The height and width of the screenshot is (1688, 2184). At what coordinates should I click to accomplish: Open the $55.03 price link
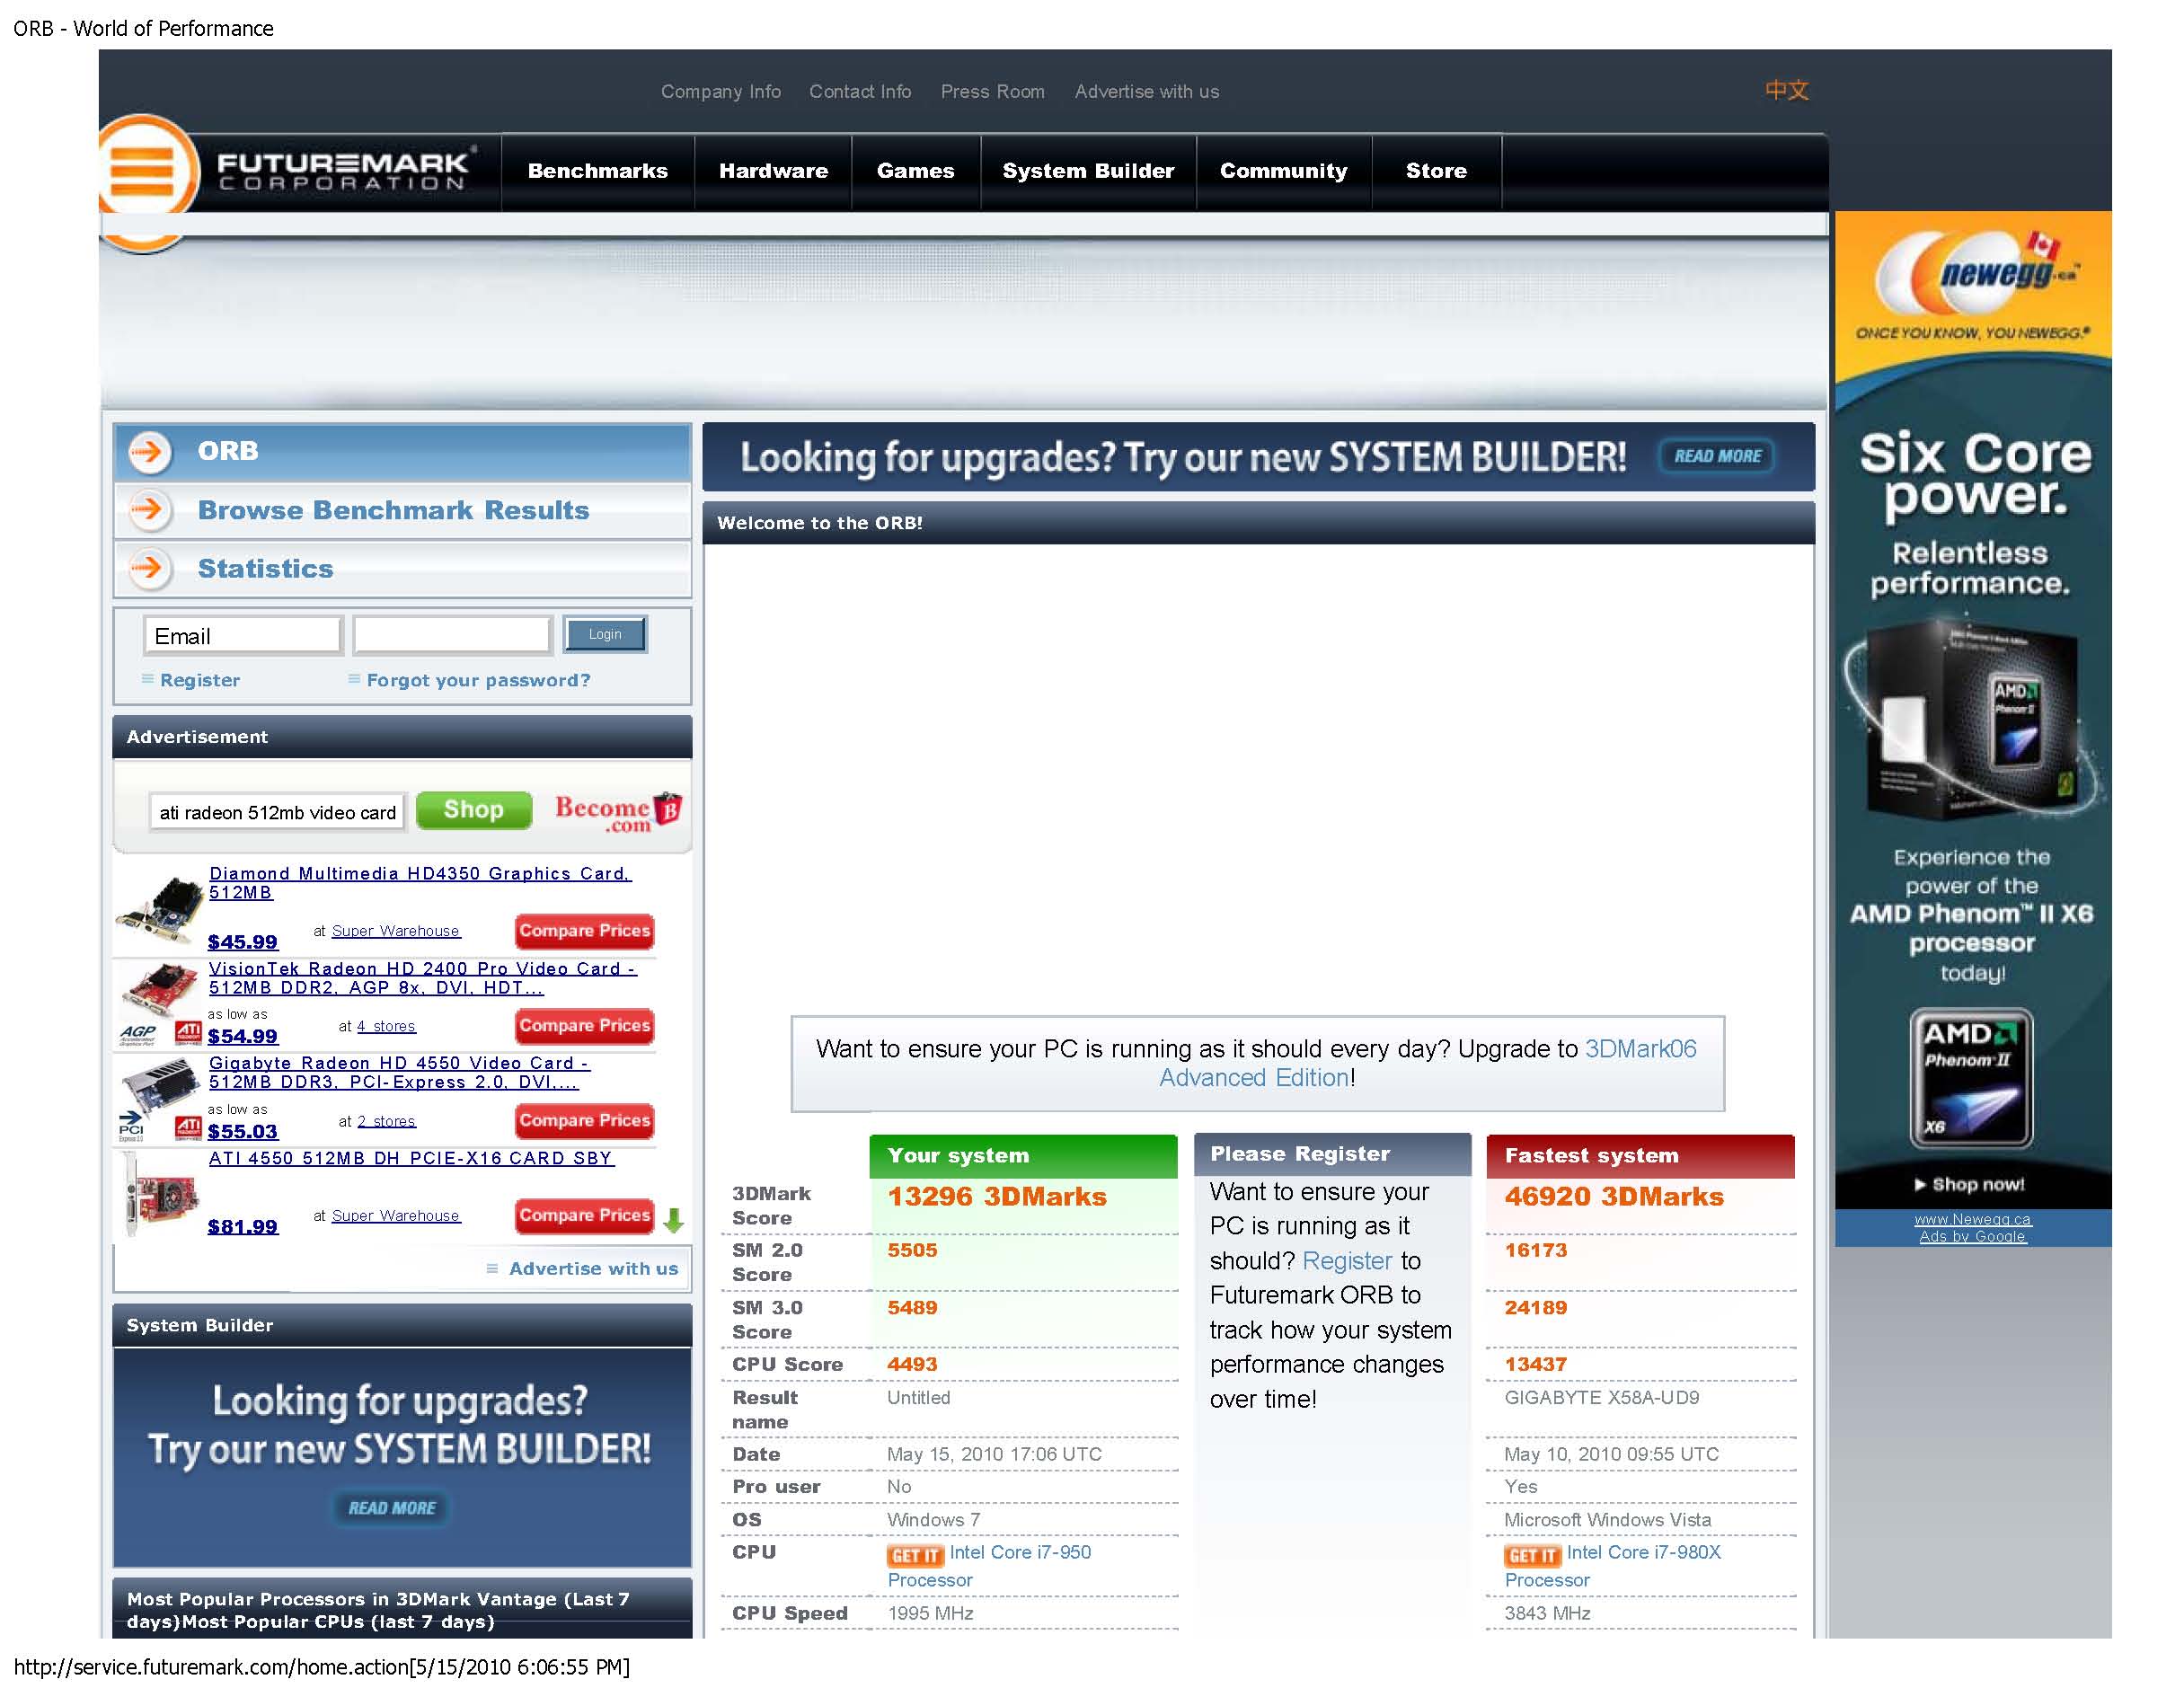click(x=243, y=1132)
